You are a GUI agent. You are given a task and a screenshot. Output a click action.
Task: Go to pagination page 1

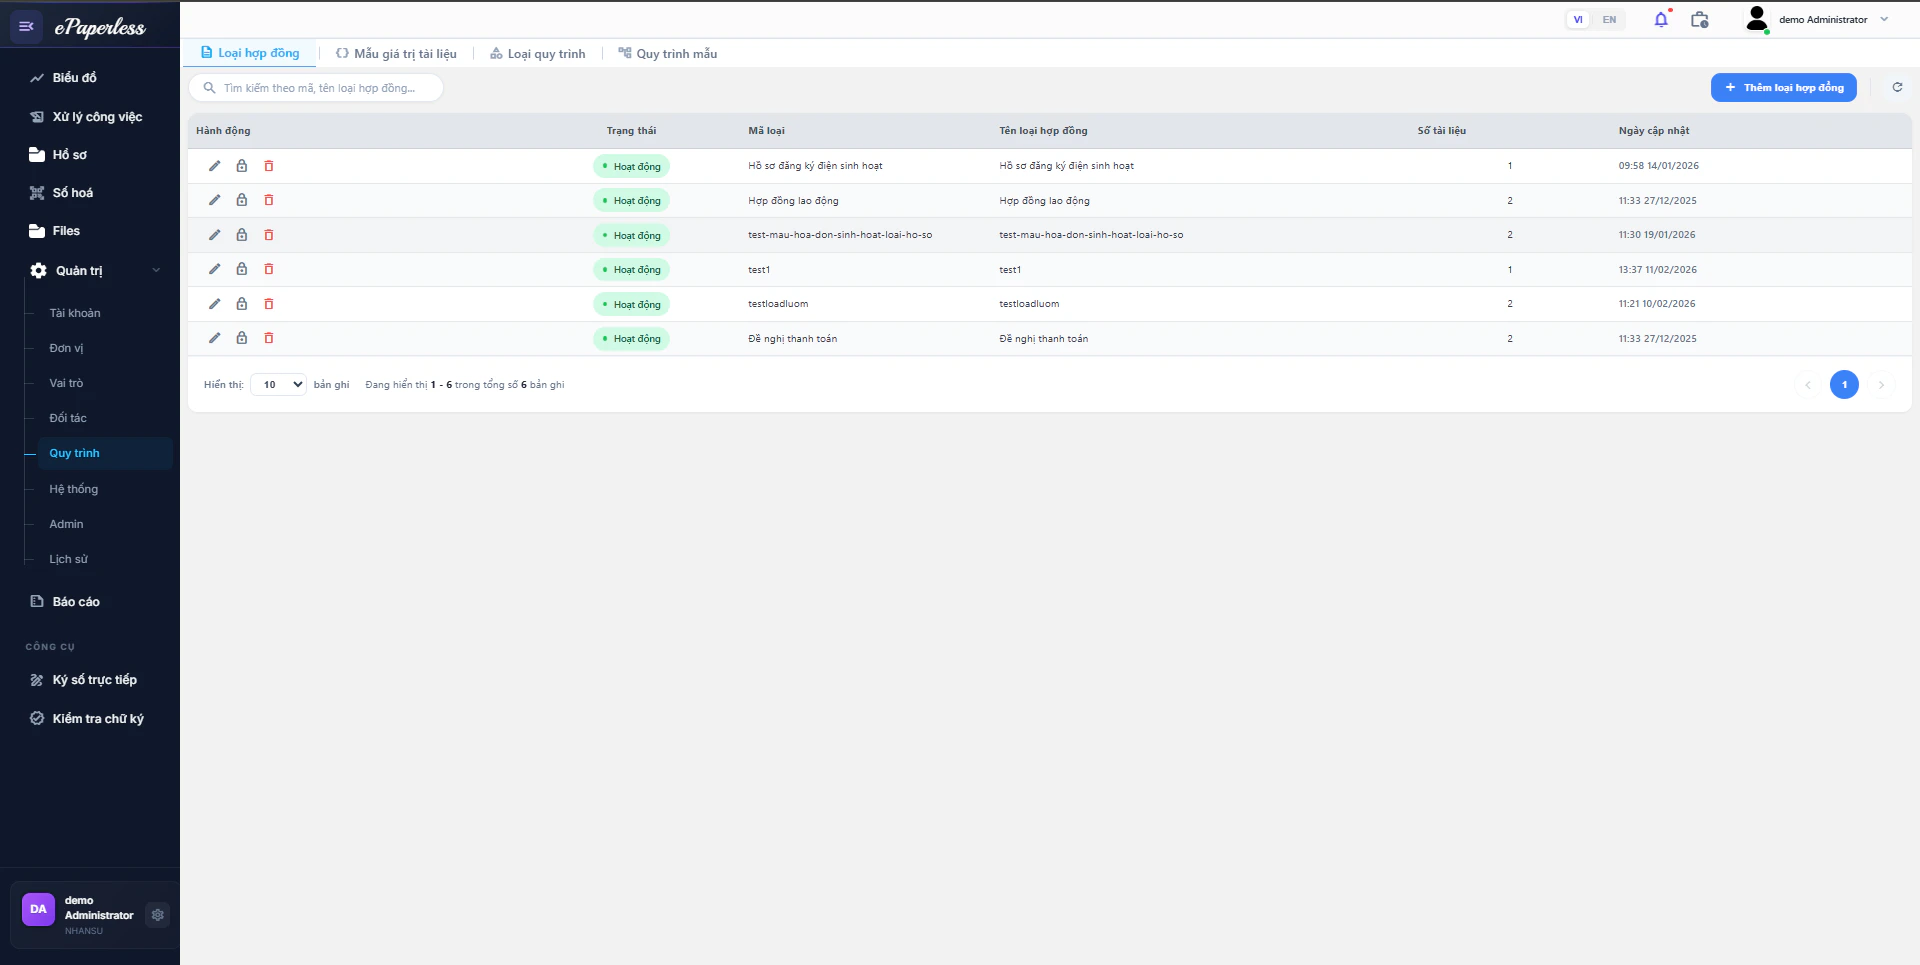coord(1844,384)
